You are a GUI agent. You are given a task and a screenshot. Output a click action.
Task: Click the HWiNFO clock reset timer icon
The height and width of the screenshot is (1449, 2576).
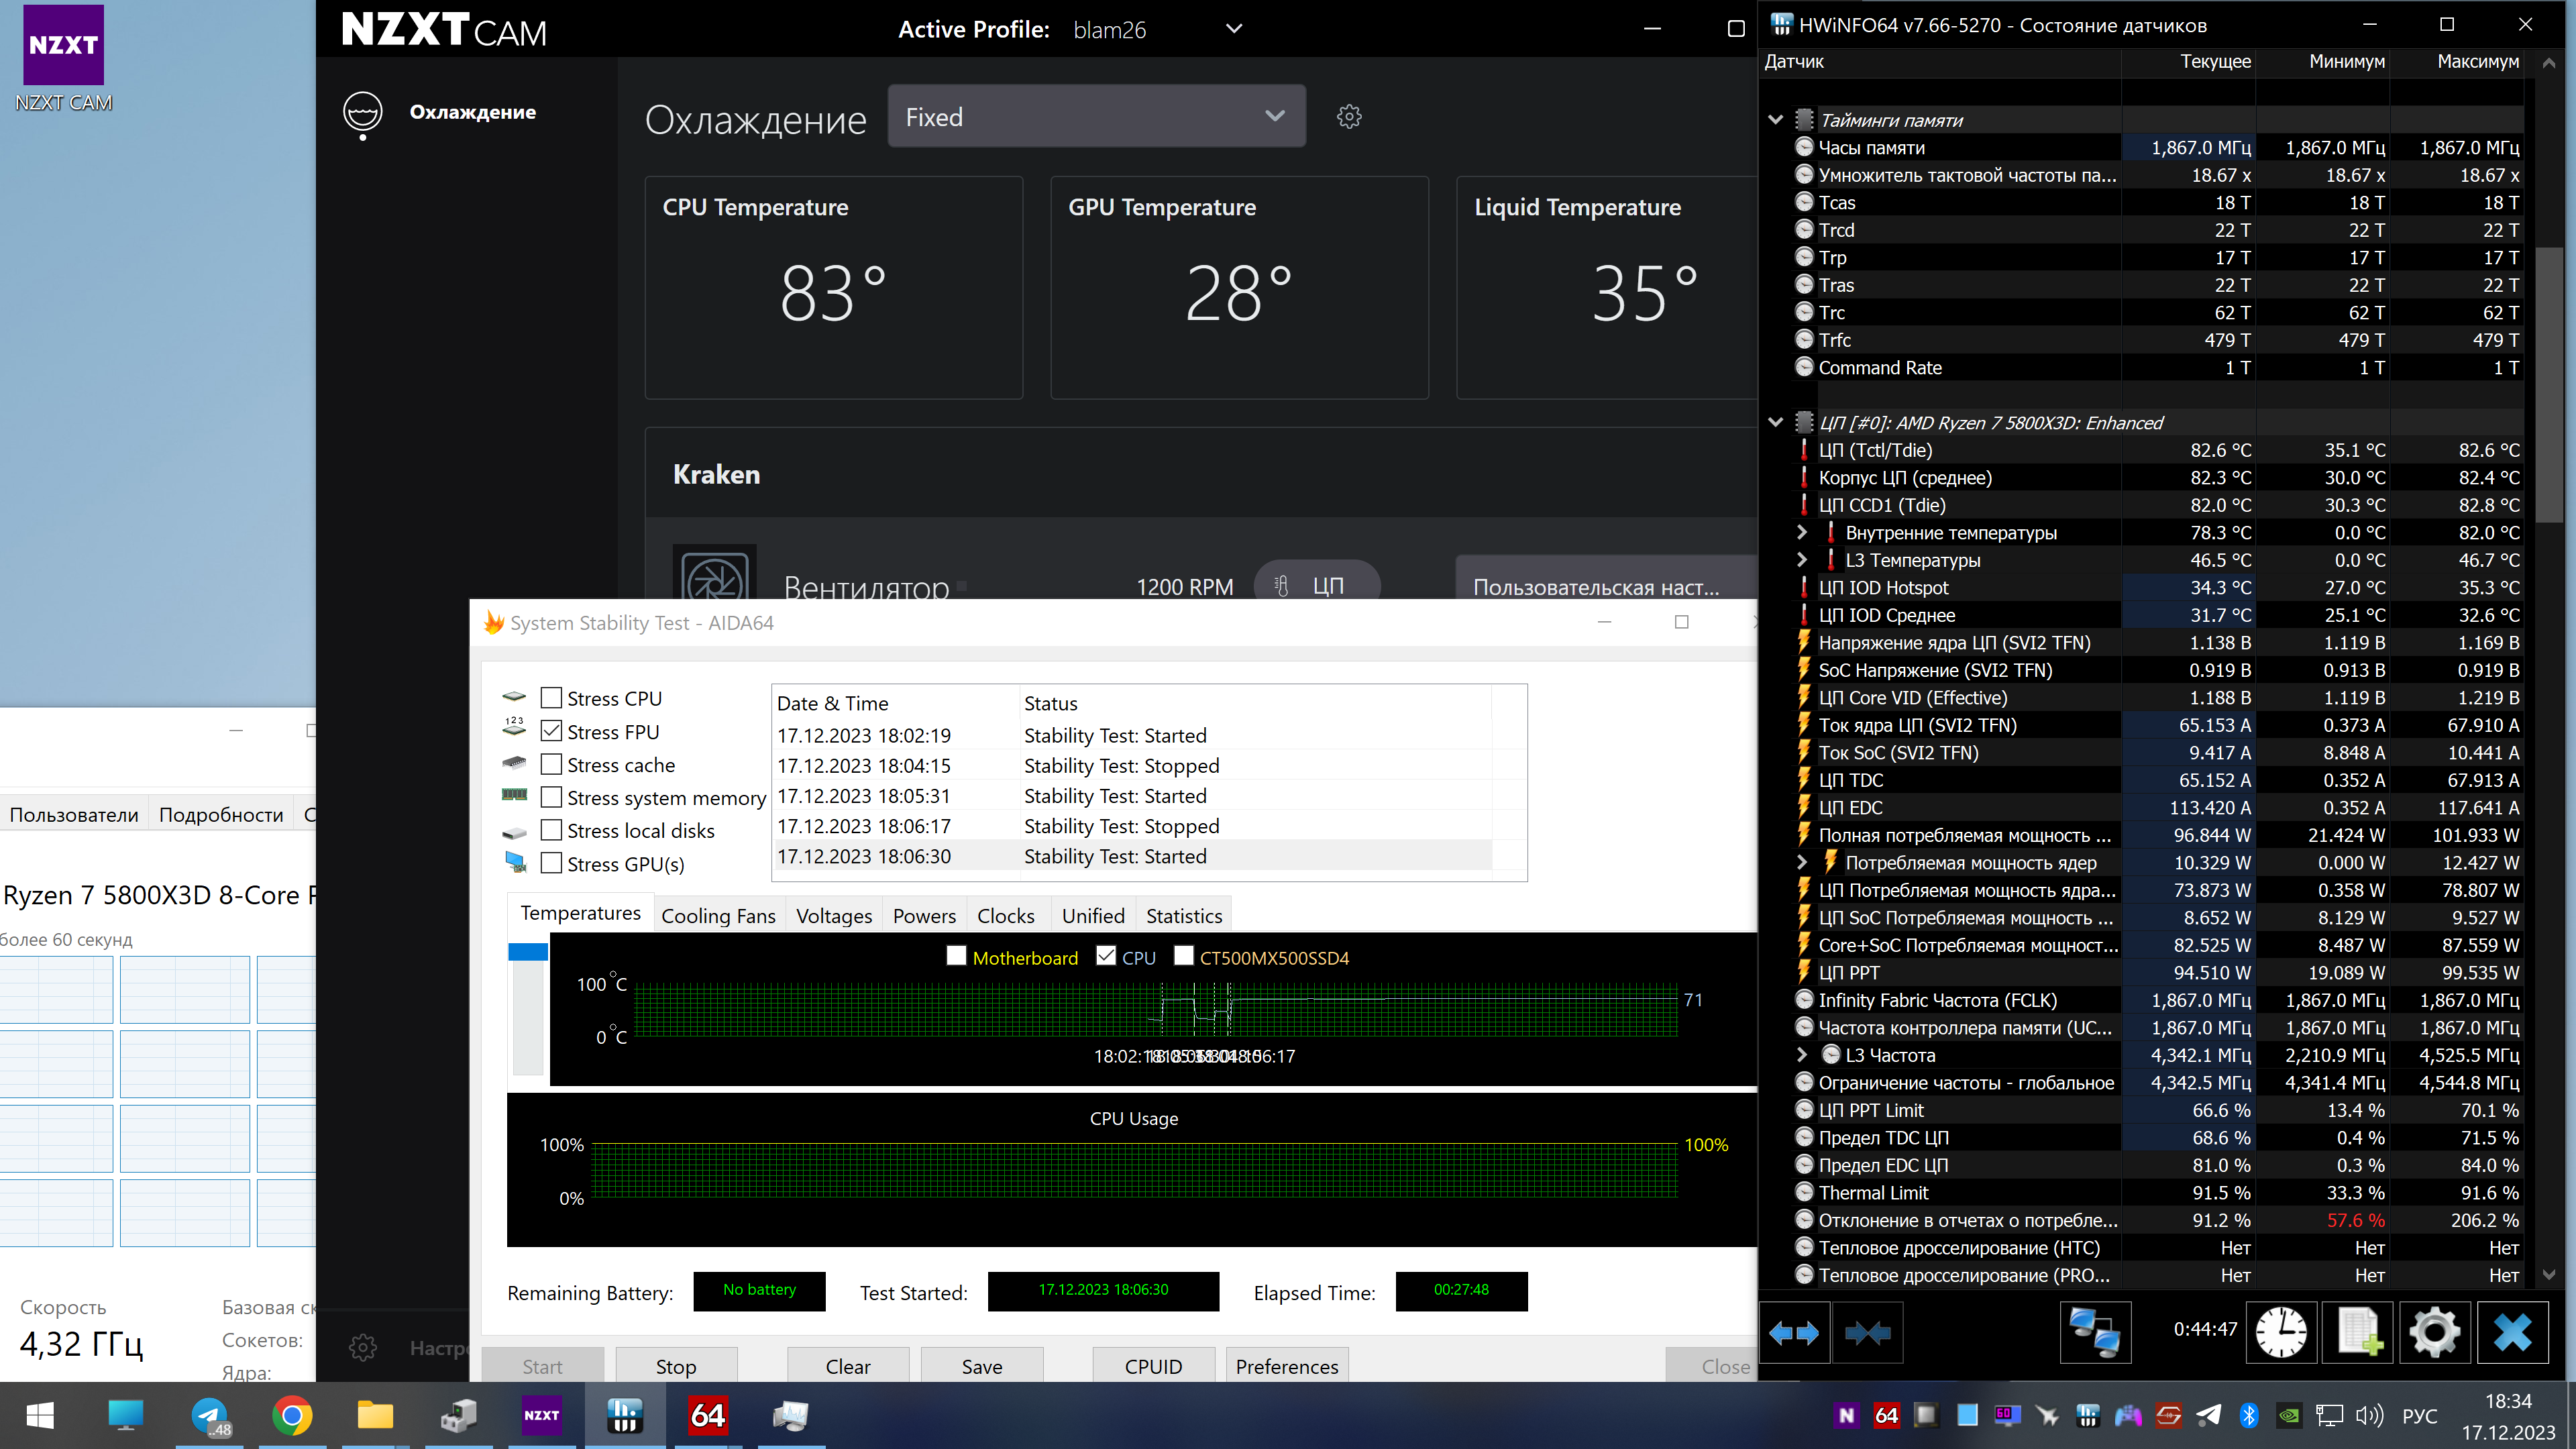tap(2281, 1332)
